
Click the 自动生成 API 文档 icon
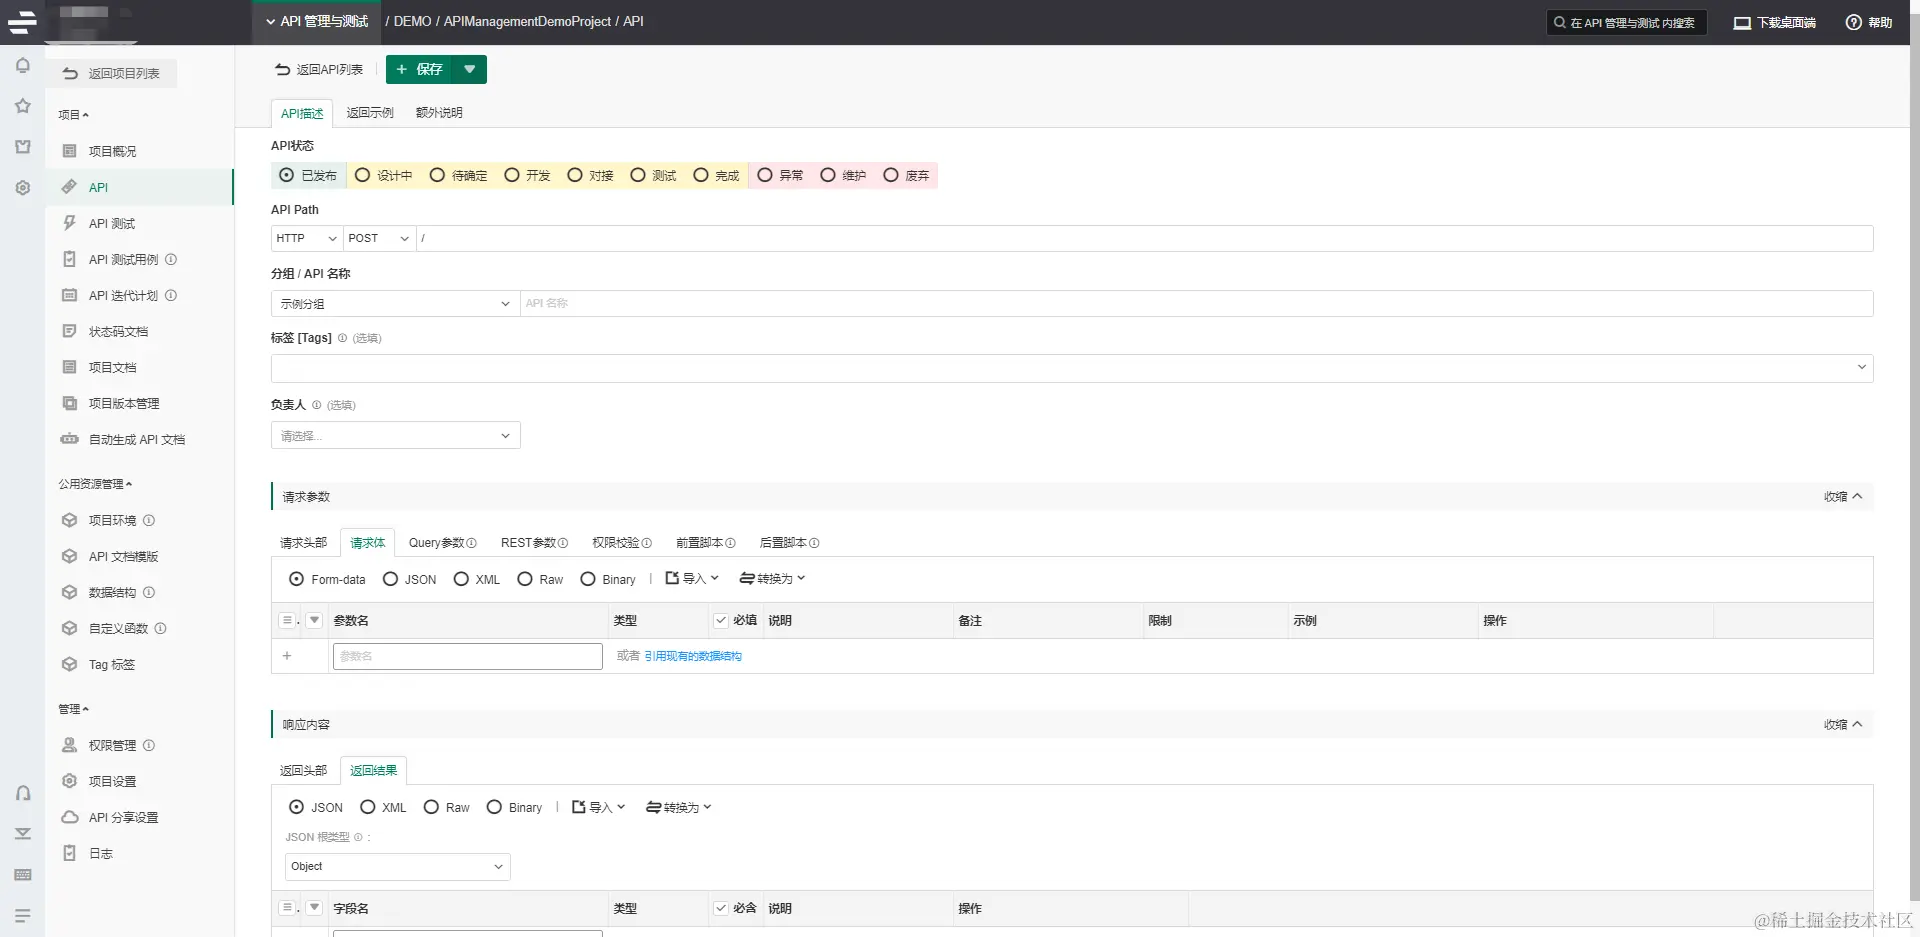point(69,439)
